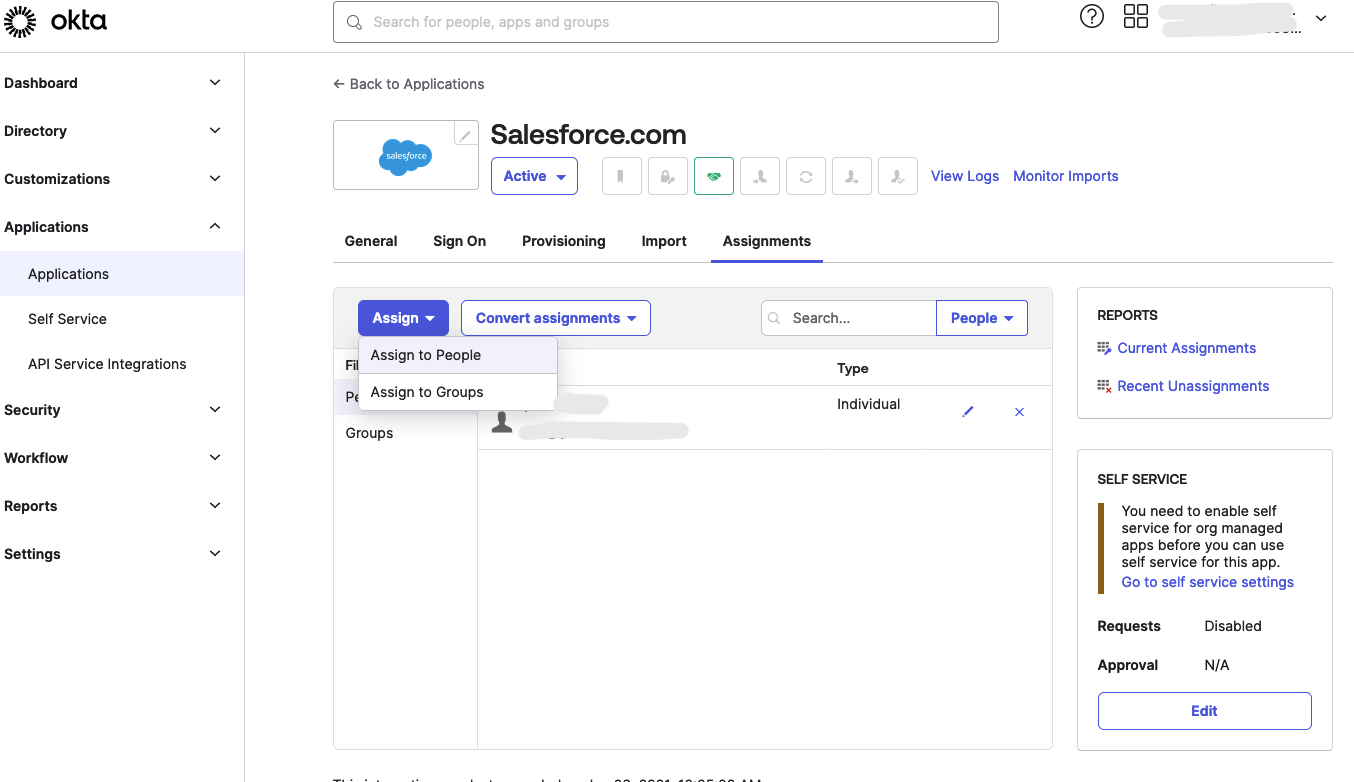1354x782 pixels.
Task: Toggle the Assign dropdown button
Action: [403, 318]
